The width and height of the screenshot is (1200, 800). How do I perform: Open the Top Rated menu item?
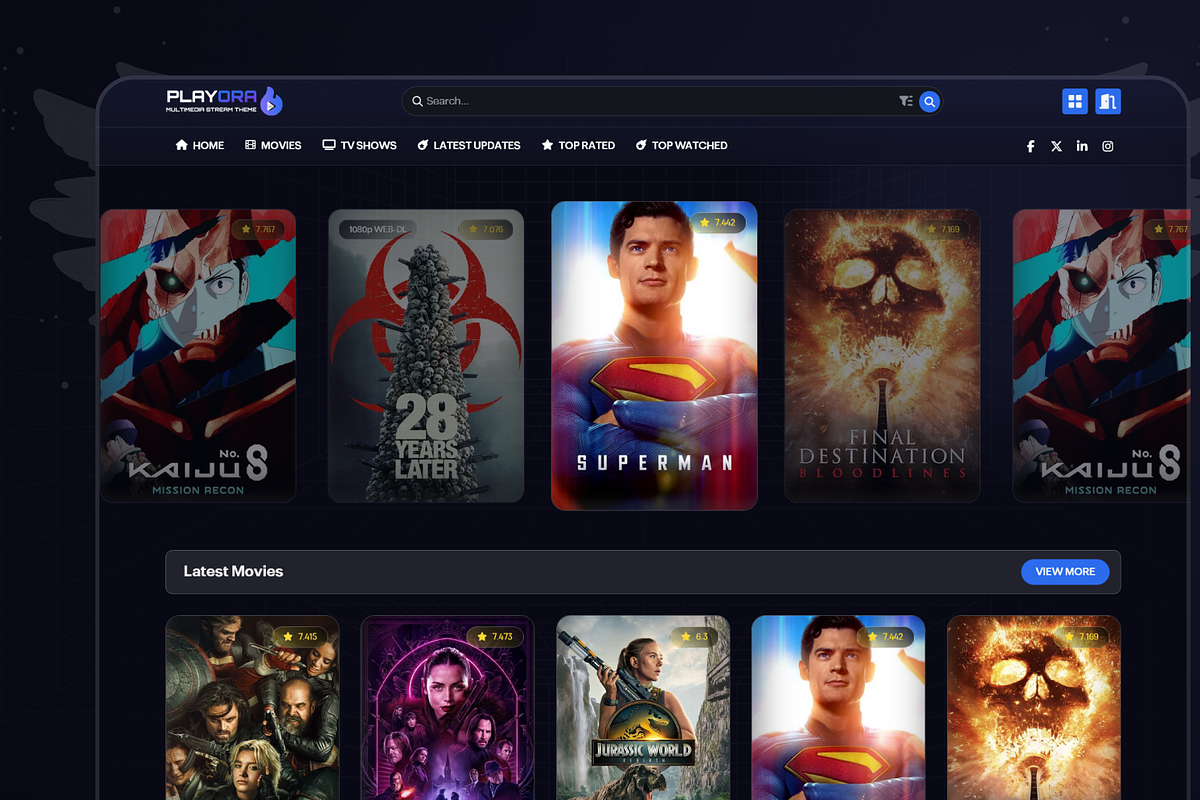point(578,145)
